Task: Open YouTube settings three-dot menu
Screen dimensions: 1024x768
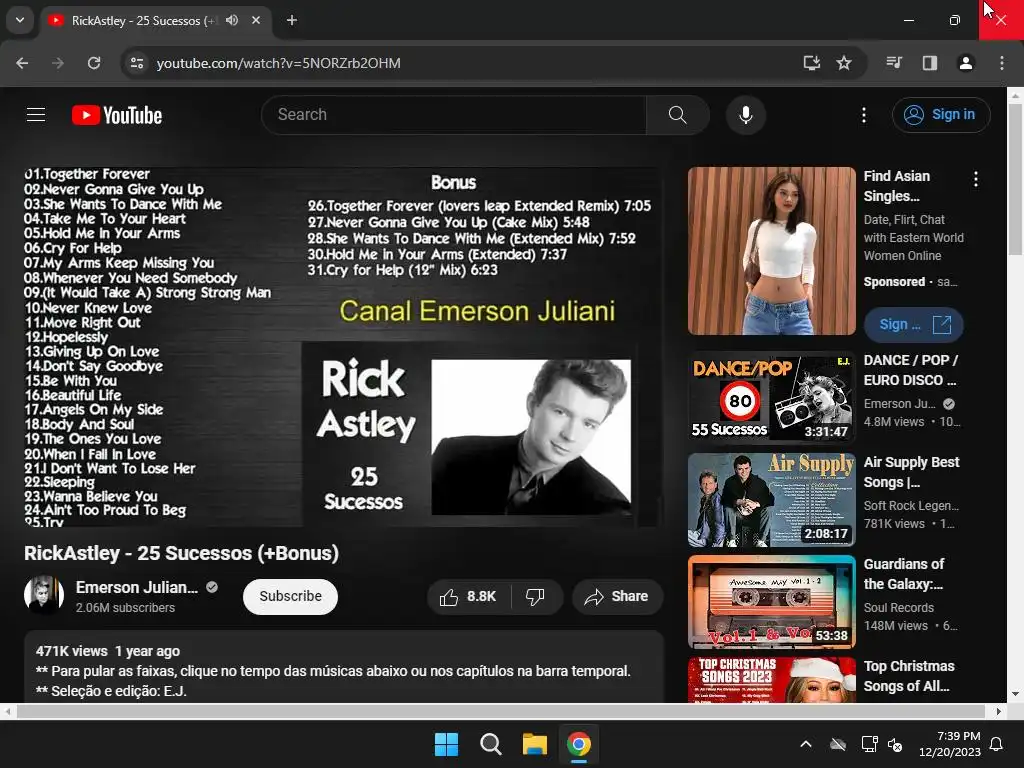Action: pos(863,115)
